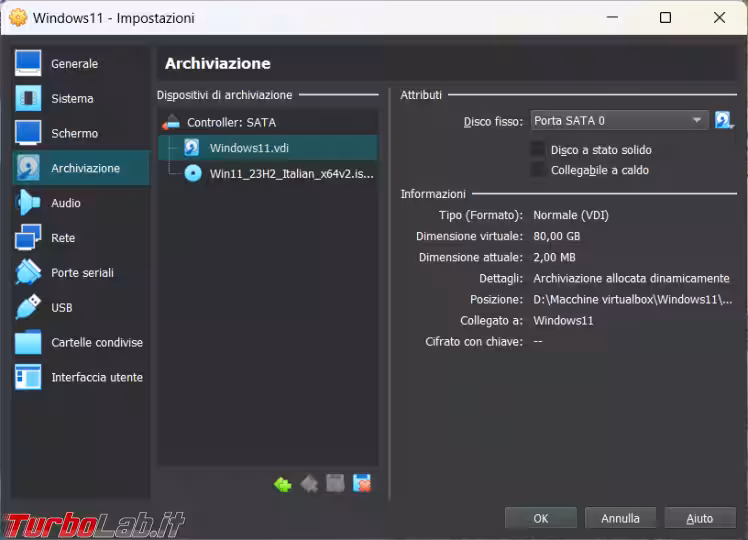Click the Audio speaker icon
The width and height of the screenshot is (748, 540).
pyautogui.click(x=28, y=203)
